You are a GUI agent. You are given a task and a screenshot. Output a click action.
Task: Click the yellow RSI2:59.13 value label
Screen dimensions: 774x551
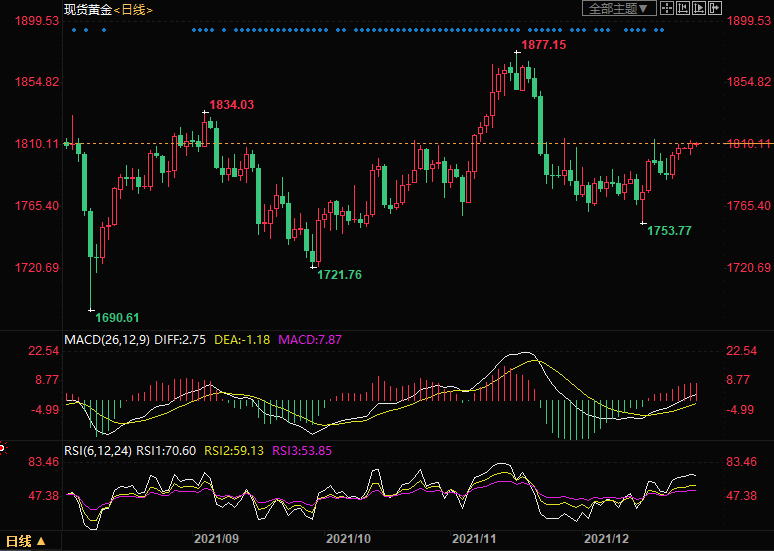[234, 451]
